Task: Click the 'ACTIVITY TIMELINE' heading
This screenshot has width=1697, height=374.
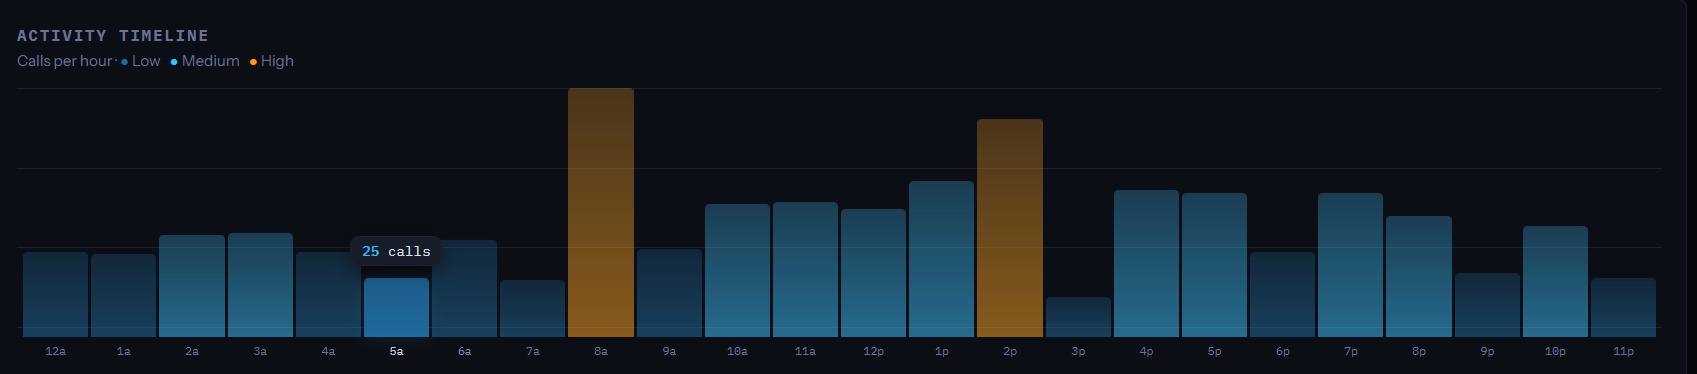Action: coord(113,36)
